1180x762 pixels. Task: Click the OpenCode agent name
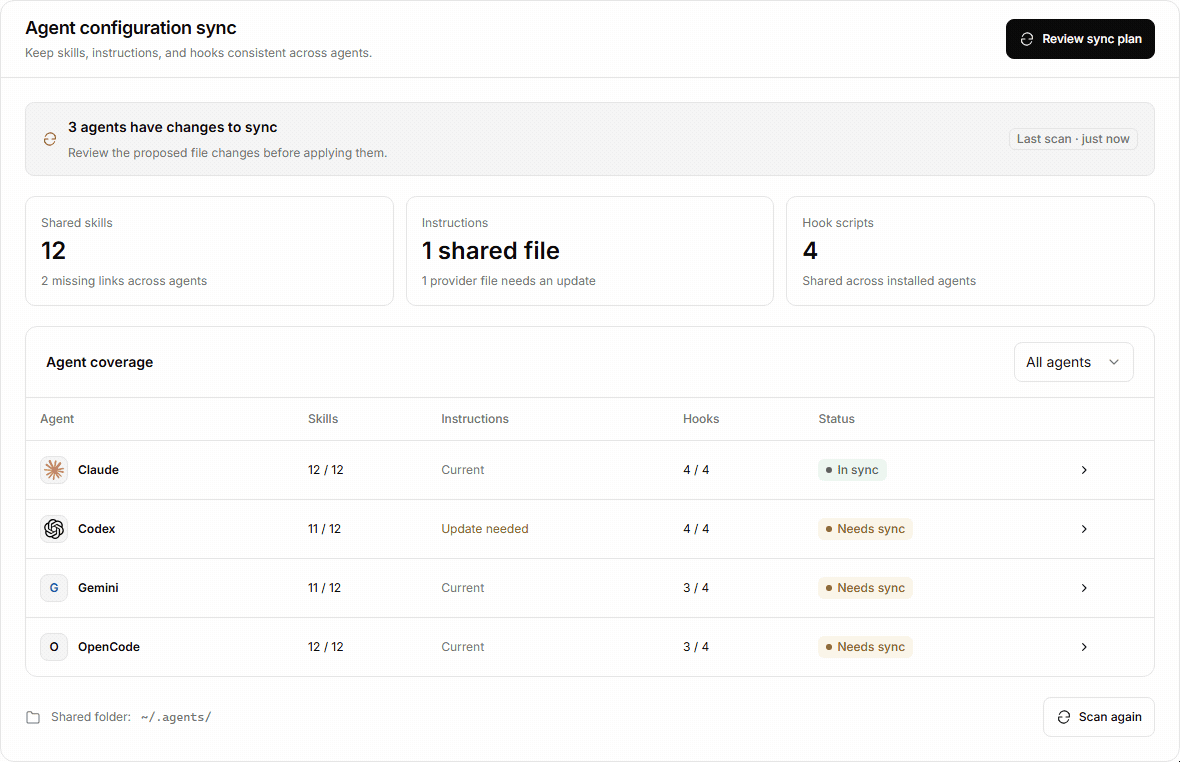pos(109,647)
